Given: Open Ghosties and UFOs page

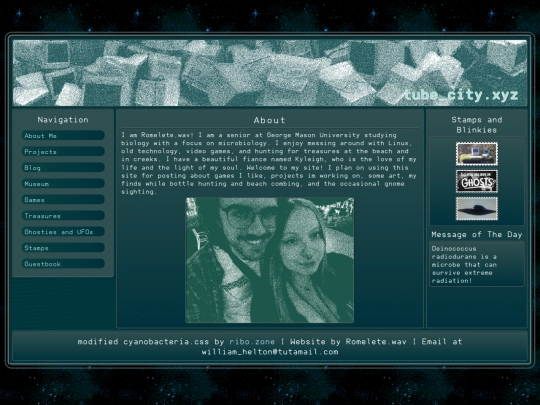Looking at the screenshot, I should point(63,232).
